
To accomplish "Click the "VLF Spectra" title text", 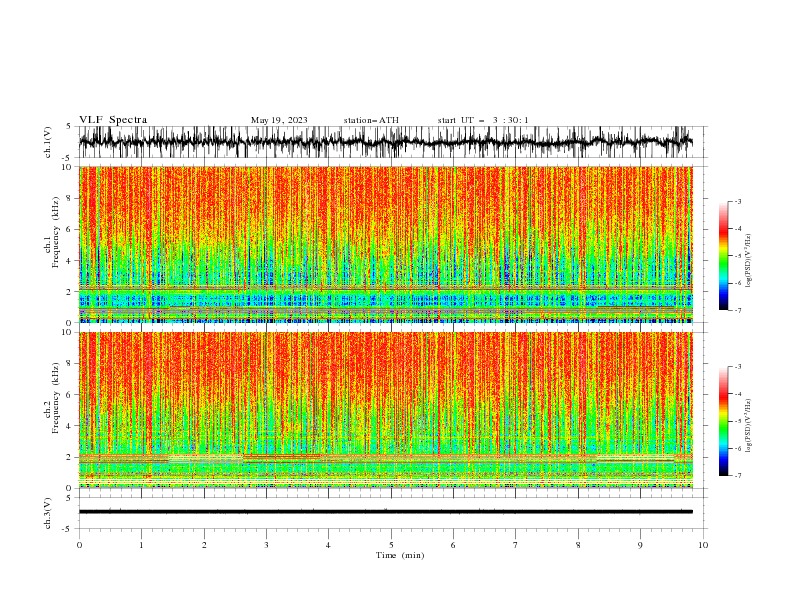I will [x=113, y=120].
